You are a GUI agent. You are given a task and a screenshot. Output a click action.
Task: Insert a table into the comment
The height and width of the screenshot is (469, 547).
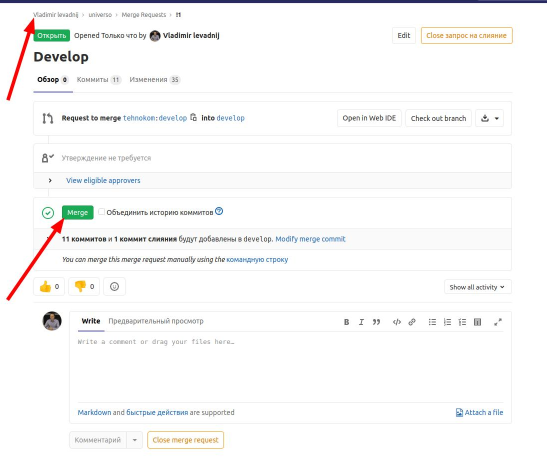[x=478, y=322]
